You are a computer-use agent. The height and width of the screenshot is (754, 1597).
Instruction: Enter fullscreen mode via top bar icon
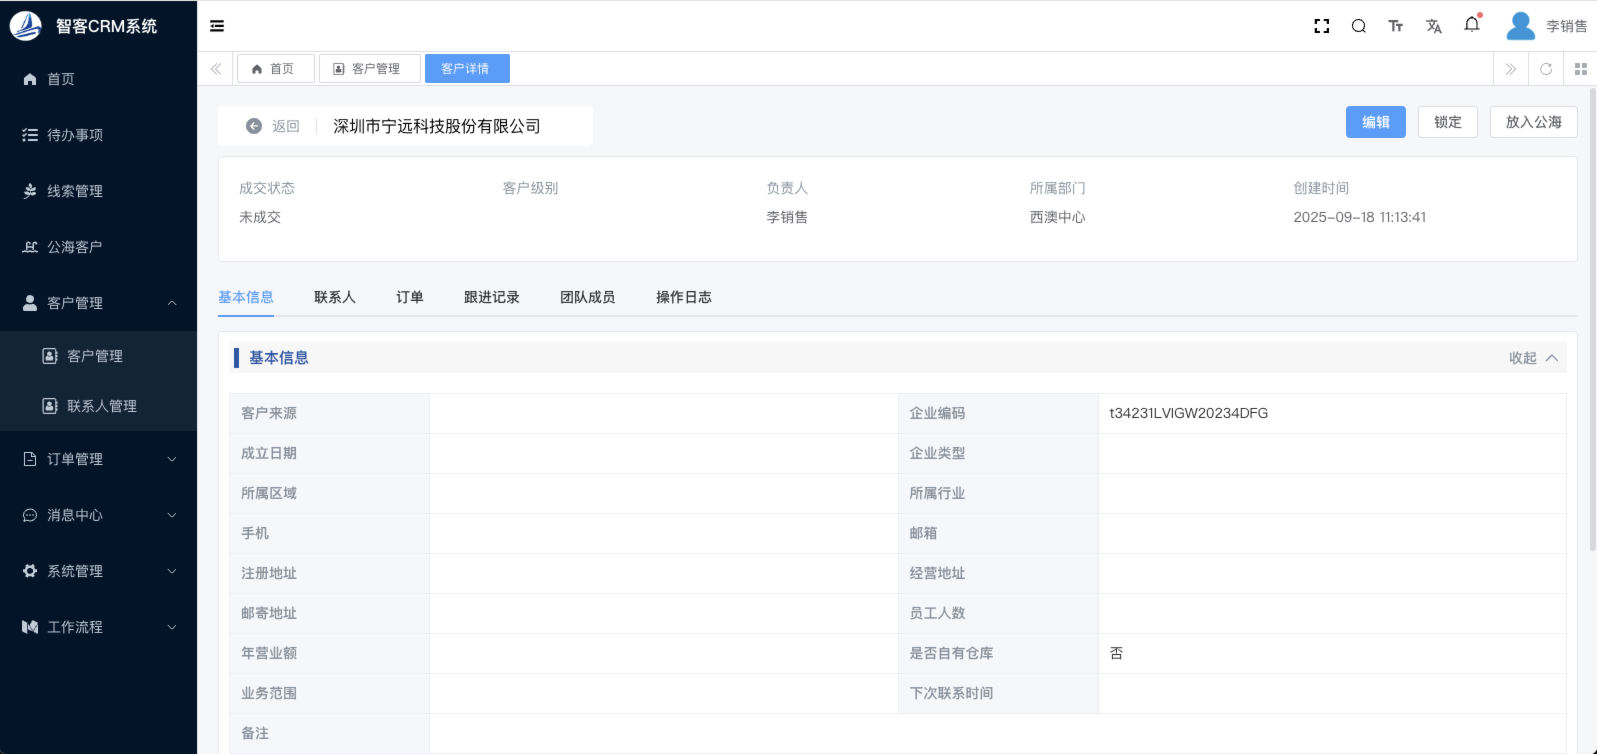tap(1321, 26)
